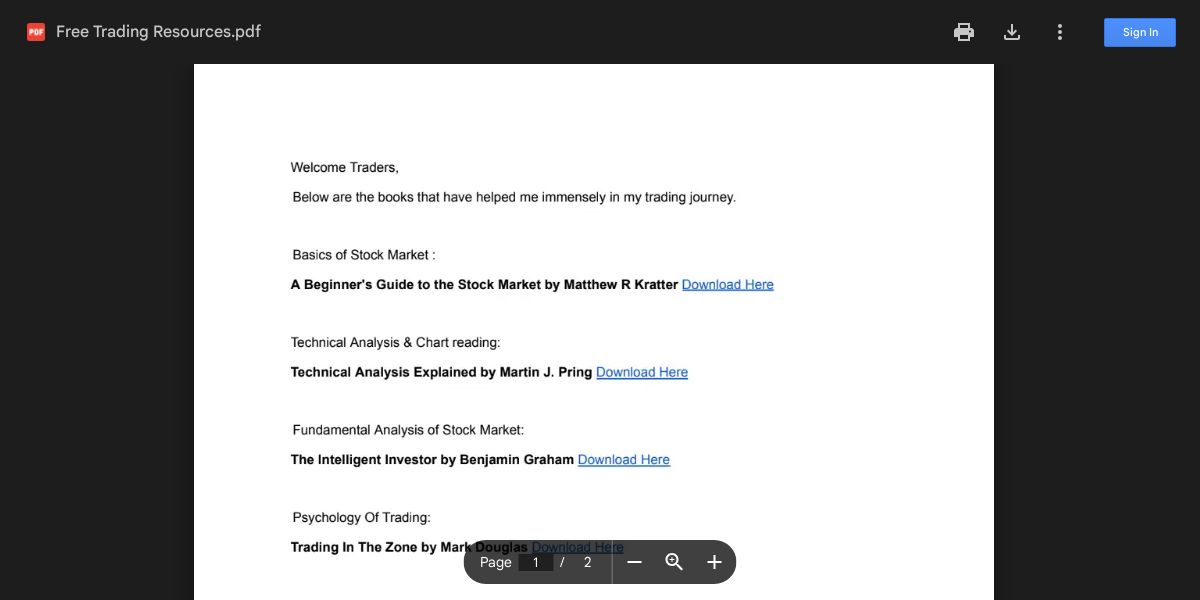Download the PDF file
Screen dimensions: 1200x600
(1012, 32)
